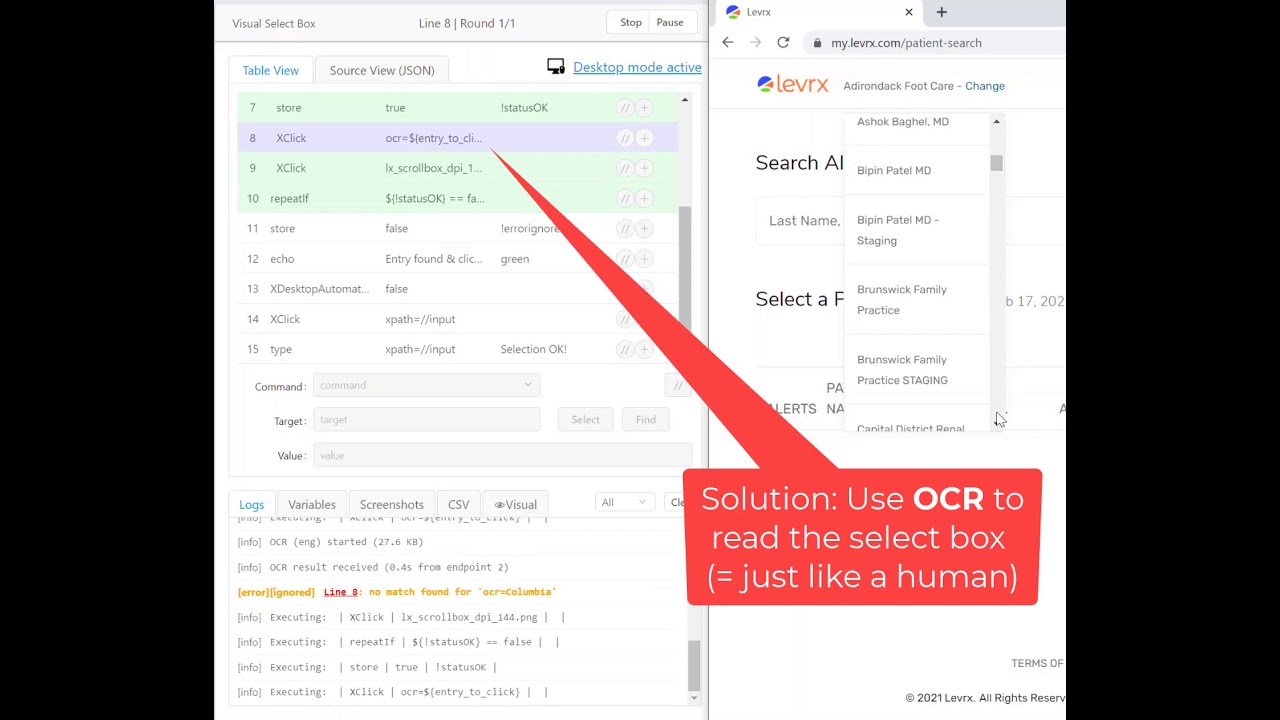Click the Desktop mode active link

[637, 67]
